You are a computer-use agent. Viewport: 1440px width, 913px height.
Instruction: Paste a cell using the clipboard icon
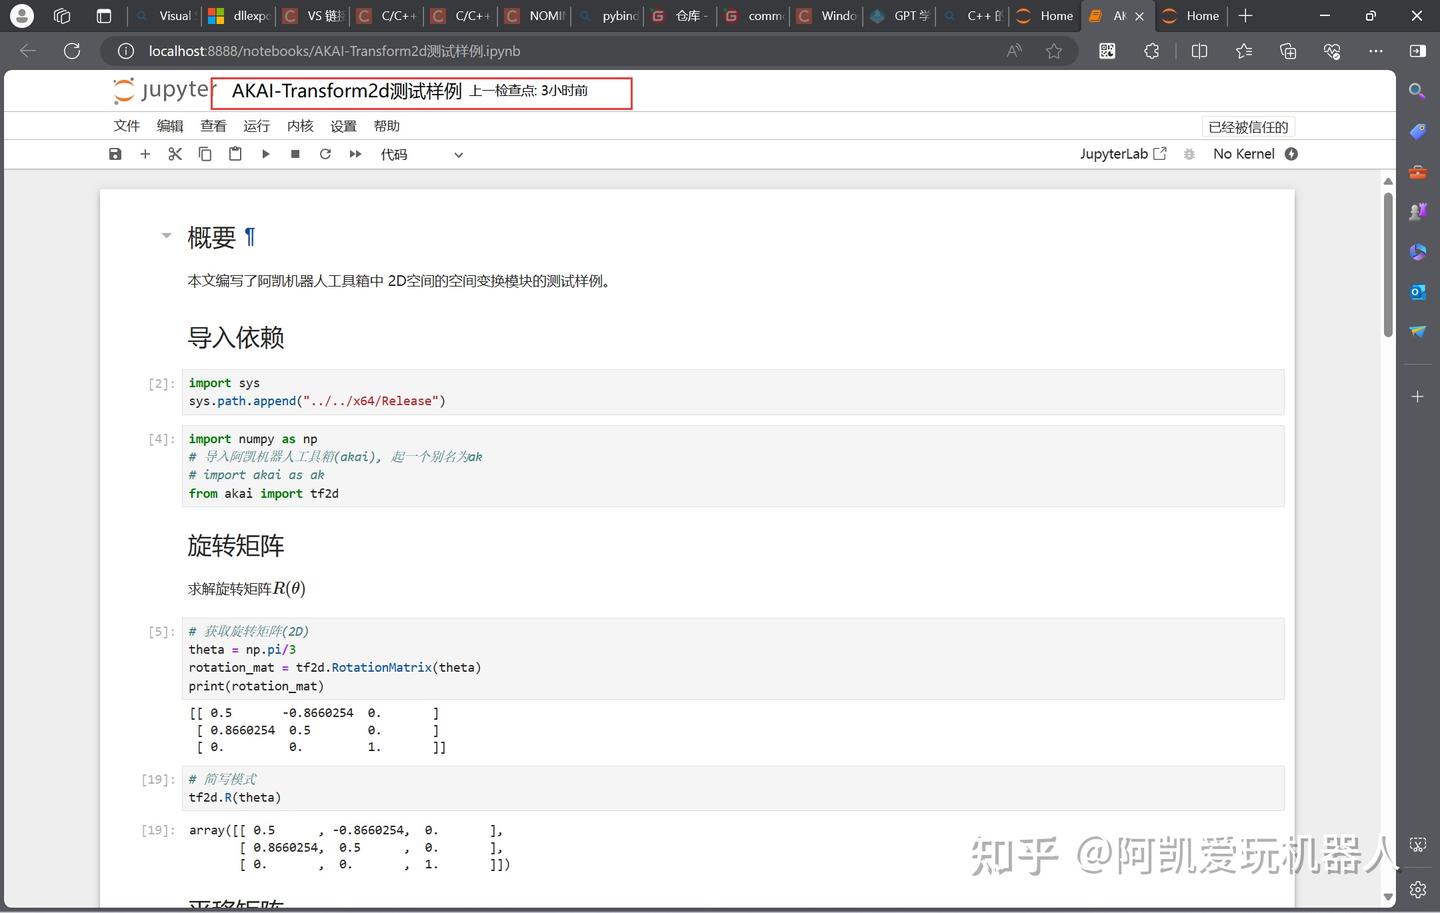pos(235,153)
